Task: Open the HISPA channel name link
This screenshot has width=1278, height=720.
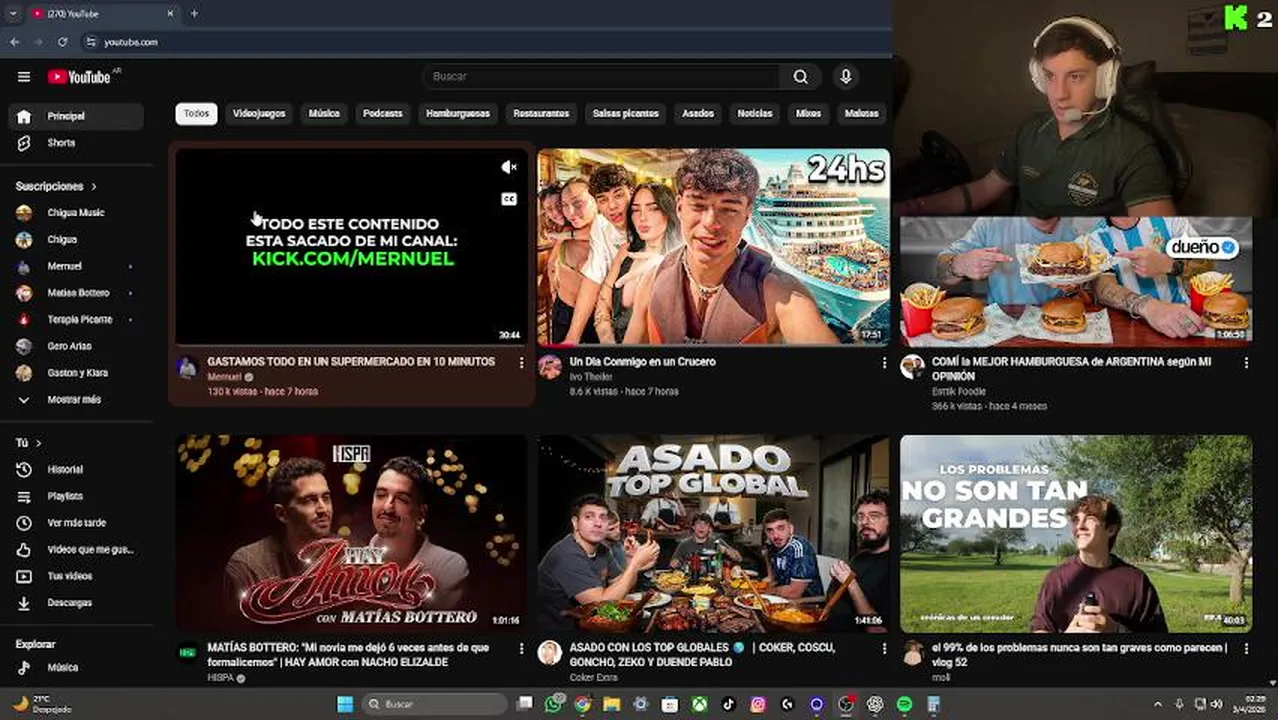Action: tap(220, 678)
